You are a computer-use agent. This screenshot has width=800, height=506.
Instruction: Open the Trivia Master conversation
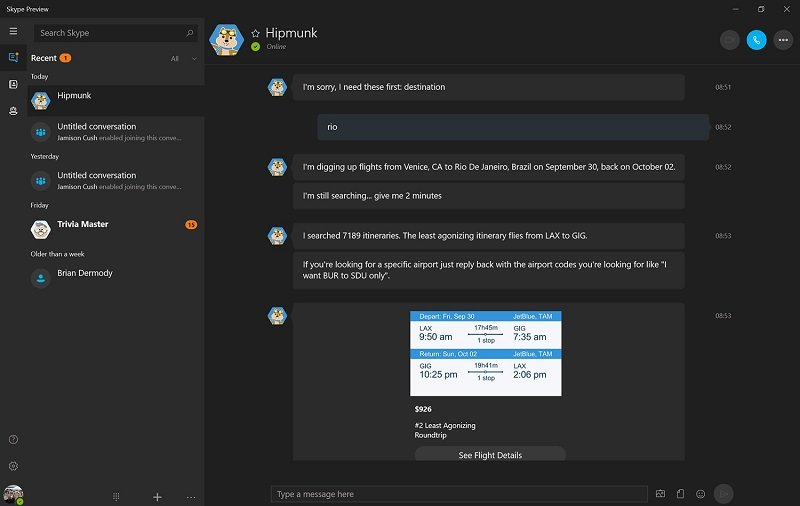click(116, 230)
